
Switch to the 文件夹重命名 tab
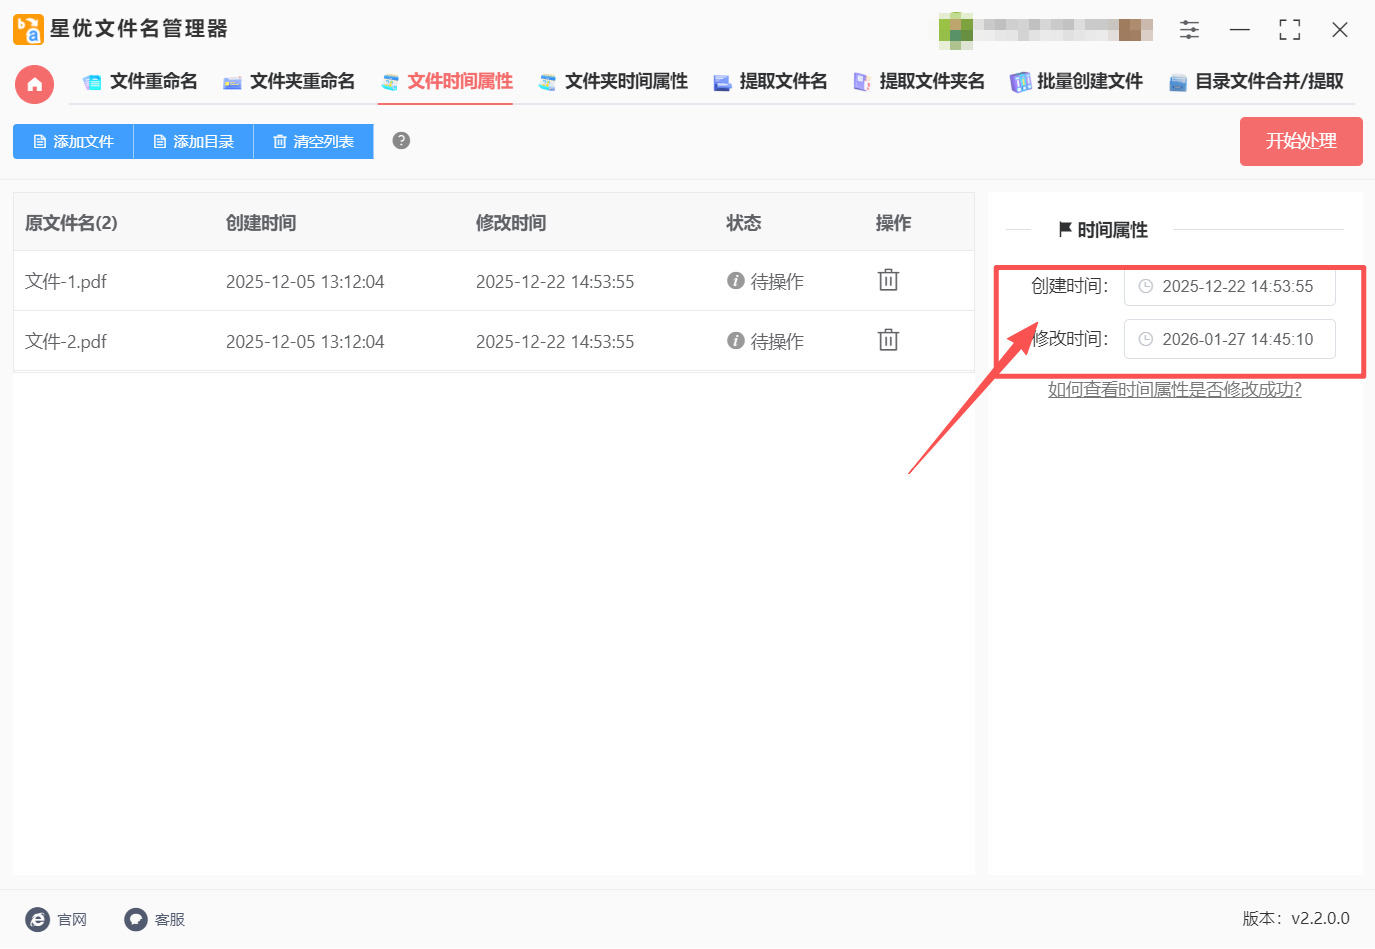pos(289,82)
